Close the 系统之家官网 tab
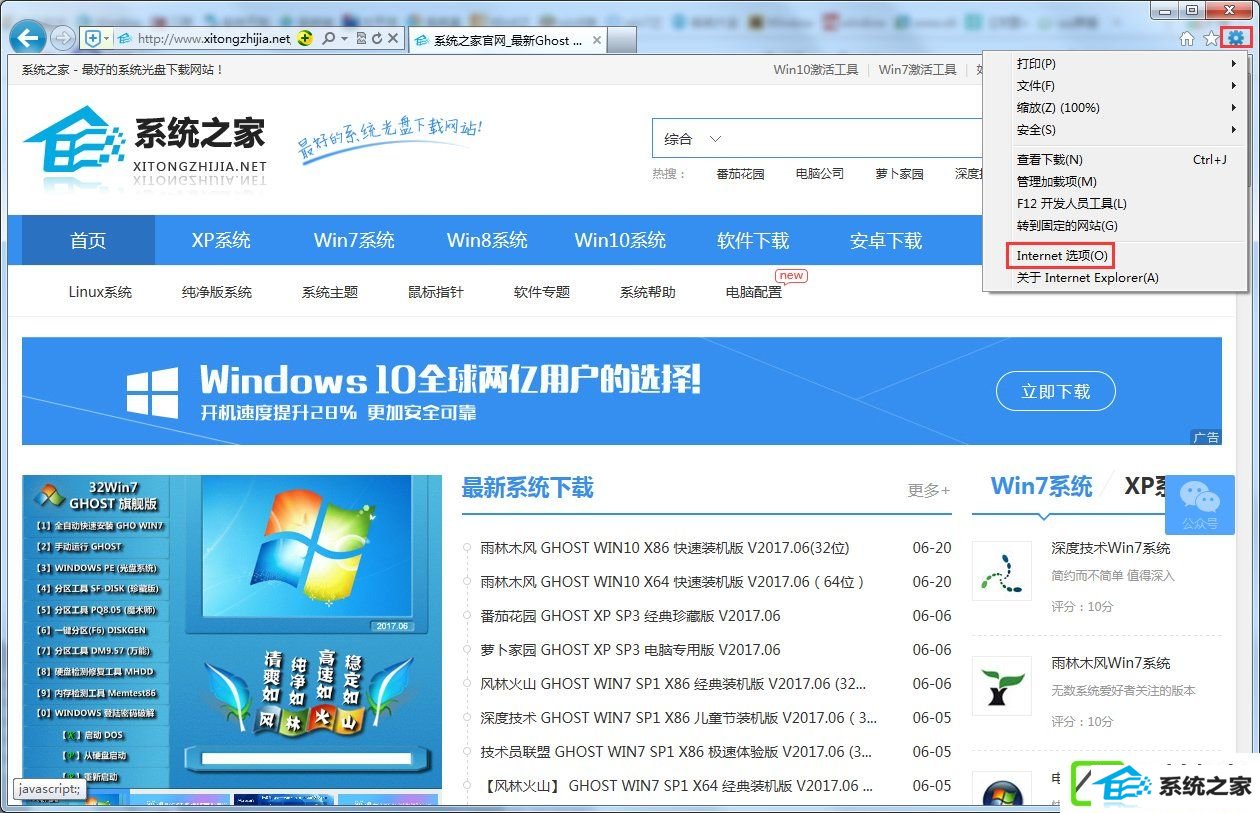 point(597,40)
